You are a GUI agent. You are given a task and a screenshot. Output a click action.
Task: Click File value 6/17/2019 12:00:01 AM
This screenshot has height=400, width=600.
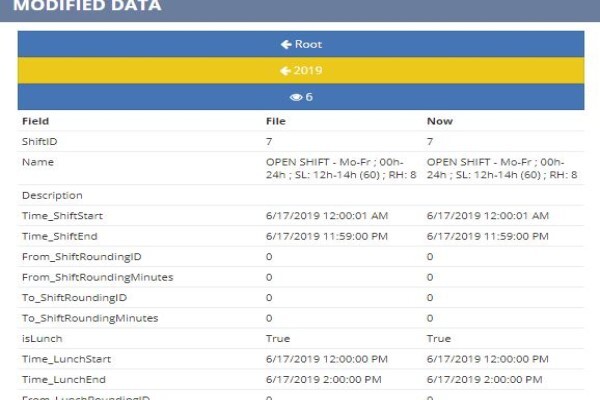pyautogui.click(x=327, y=216)
